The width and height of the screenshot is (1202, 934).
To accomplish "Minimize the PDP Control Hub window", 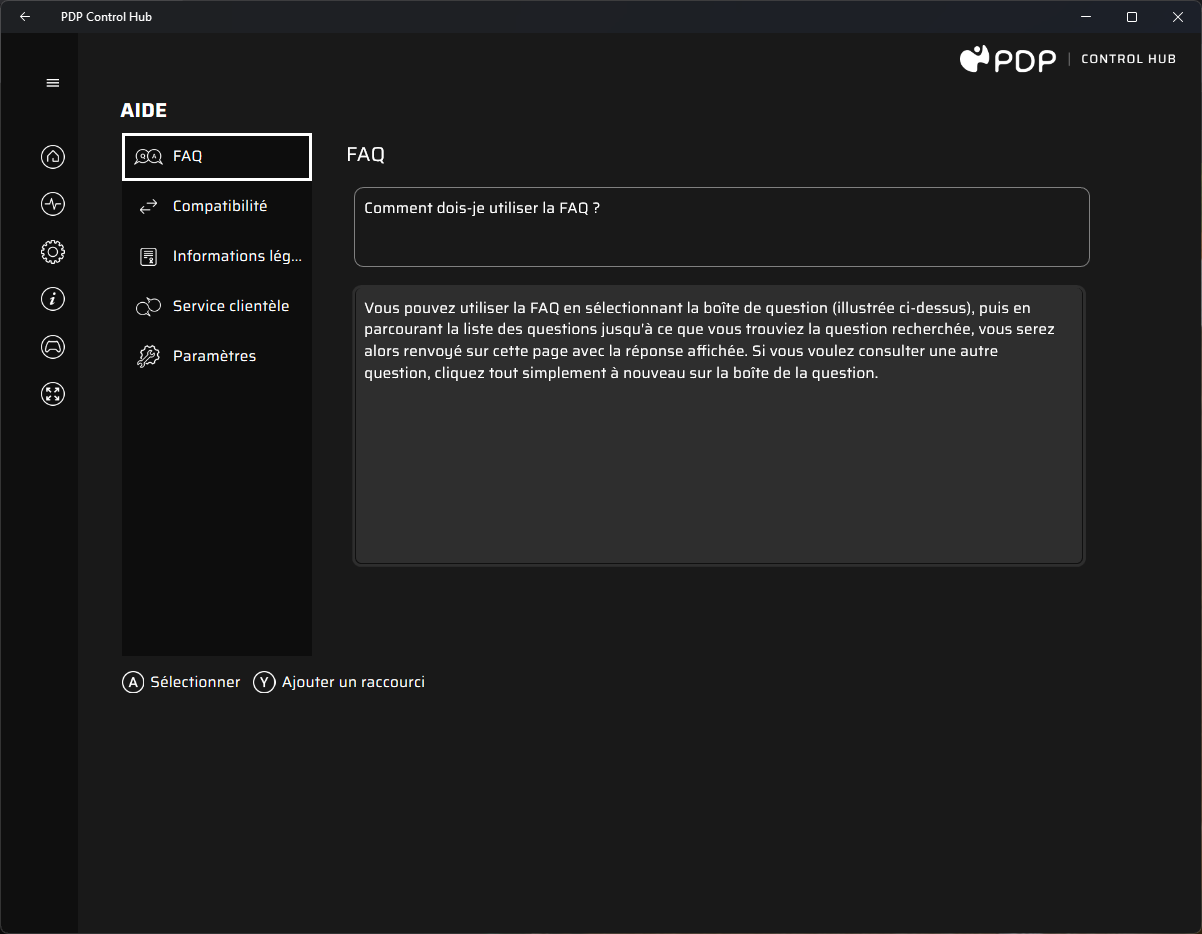I will tap(1086, 17).
